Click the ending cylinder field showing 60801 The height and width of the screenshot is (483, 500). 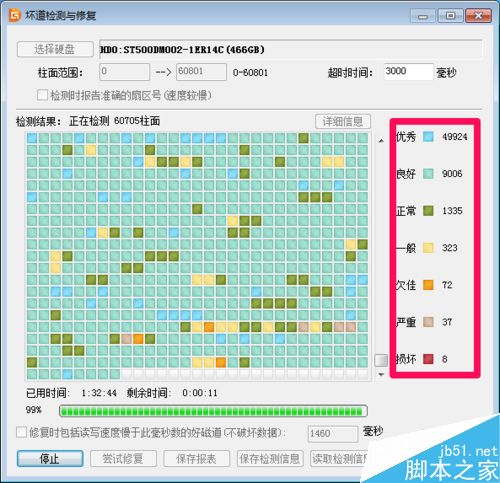coord(201,72)
